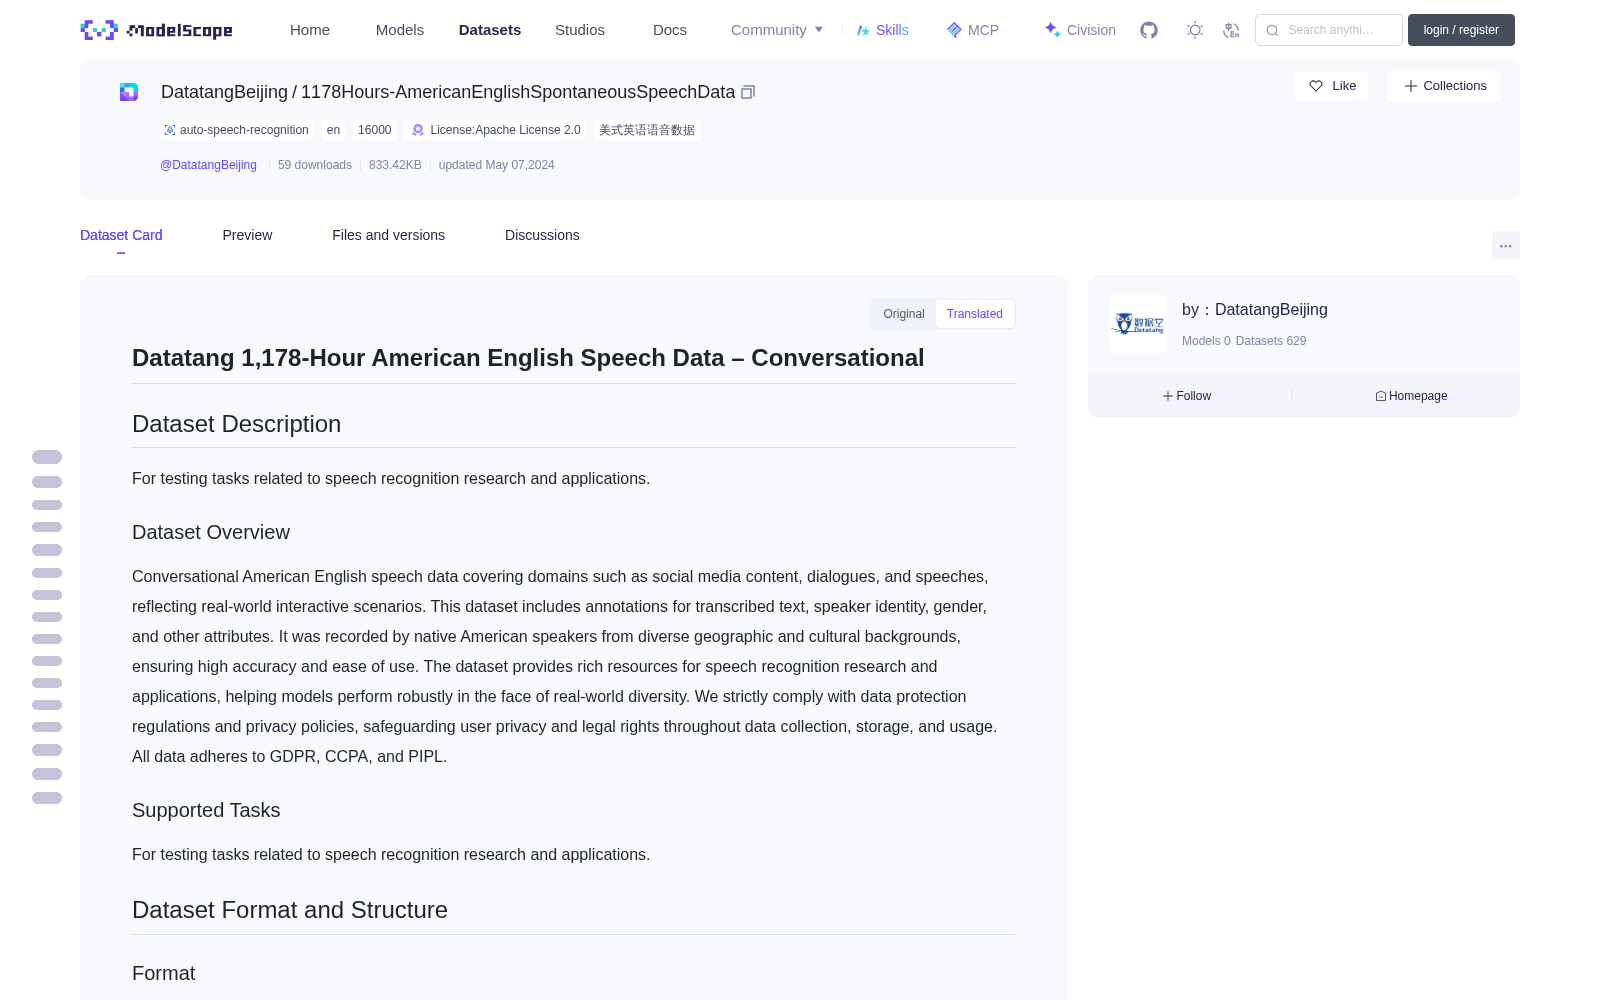Open the more options ellipsis button
This screenshot has width=1600, height=1000.
coord(1505,245)
